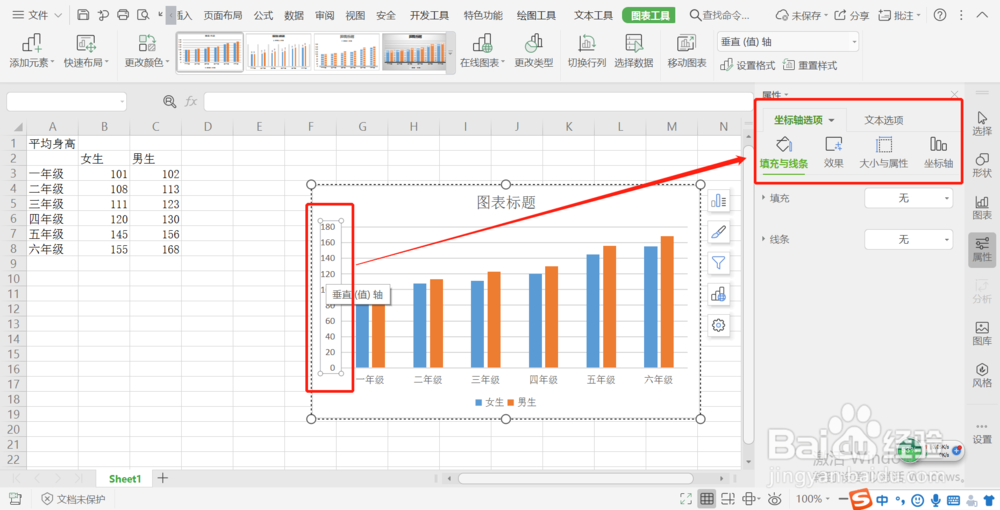The width and height of the screenshot is (1000, 510).
Task: Click 图表 tool in right sidebar
Action: [982, 207]
